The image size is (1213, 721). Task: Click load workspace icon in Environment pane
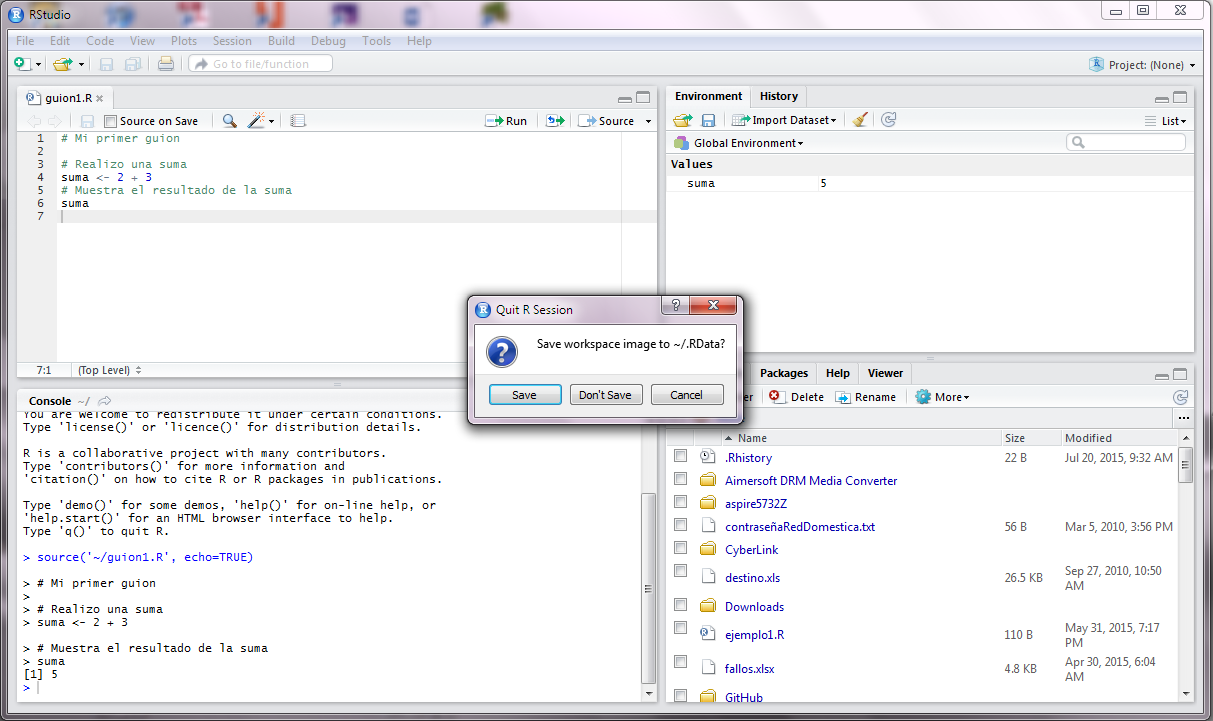point(682,120)
